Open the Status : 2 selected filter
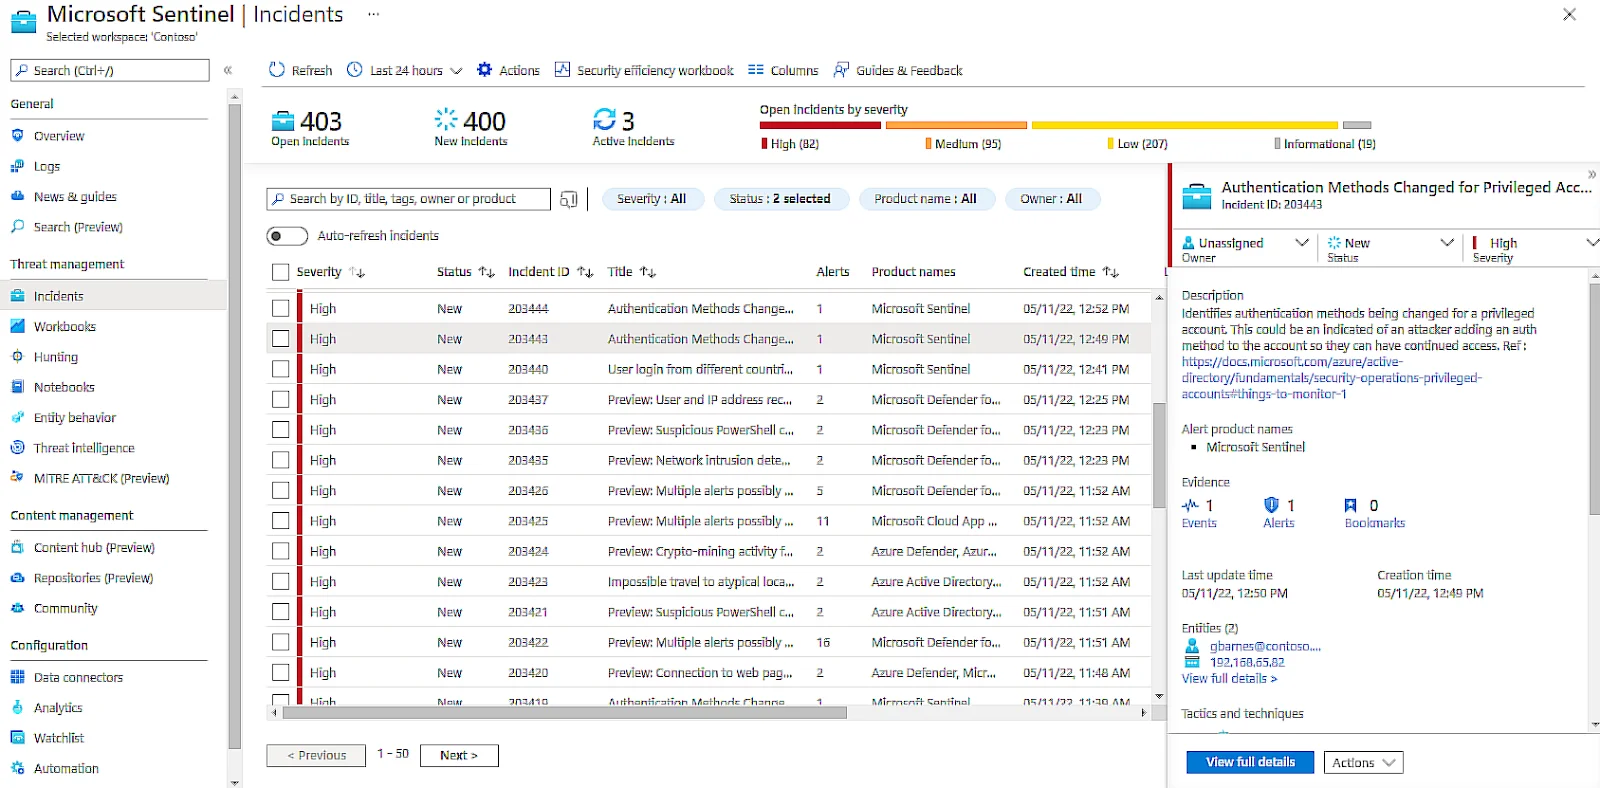This screenshot has width=1600, height=788. 780,199
